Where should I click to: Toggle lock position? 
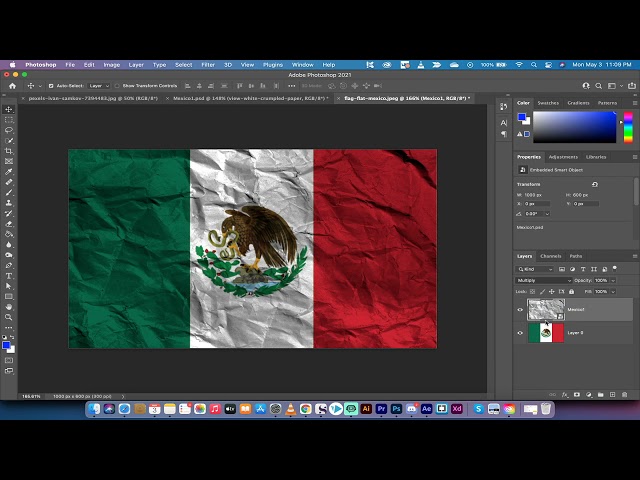point(551,291)
